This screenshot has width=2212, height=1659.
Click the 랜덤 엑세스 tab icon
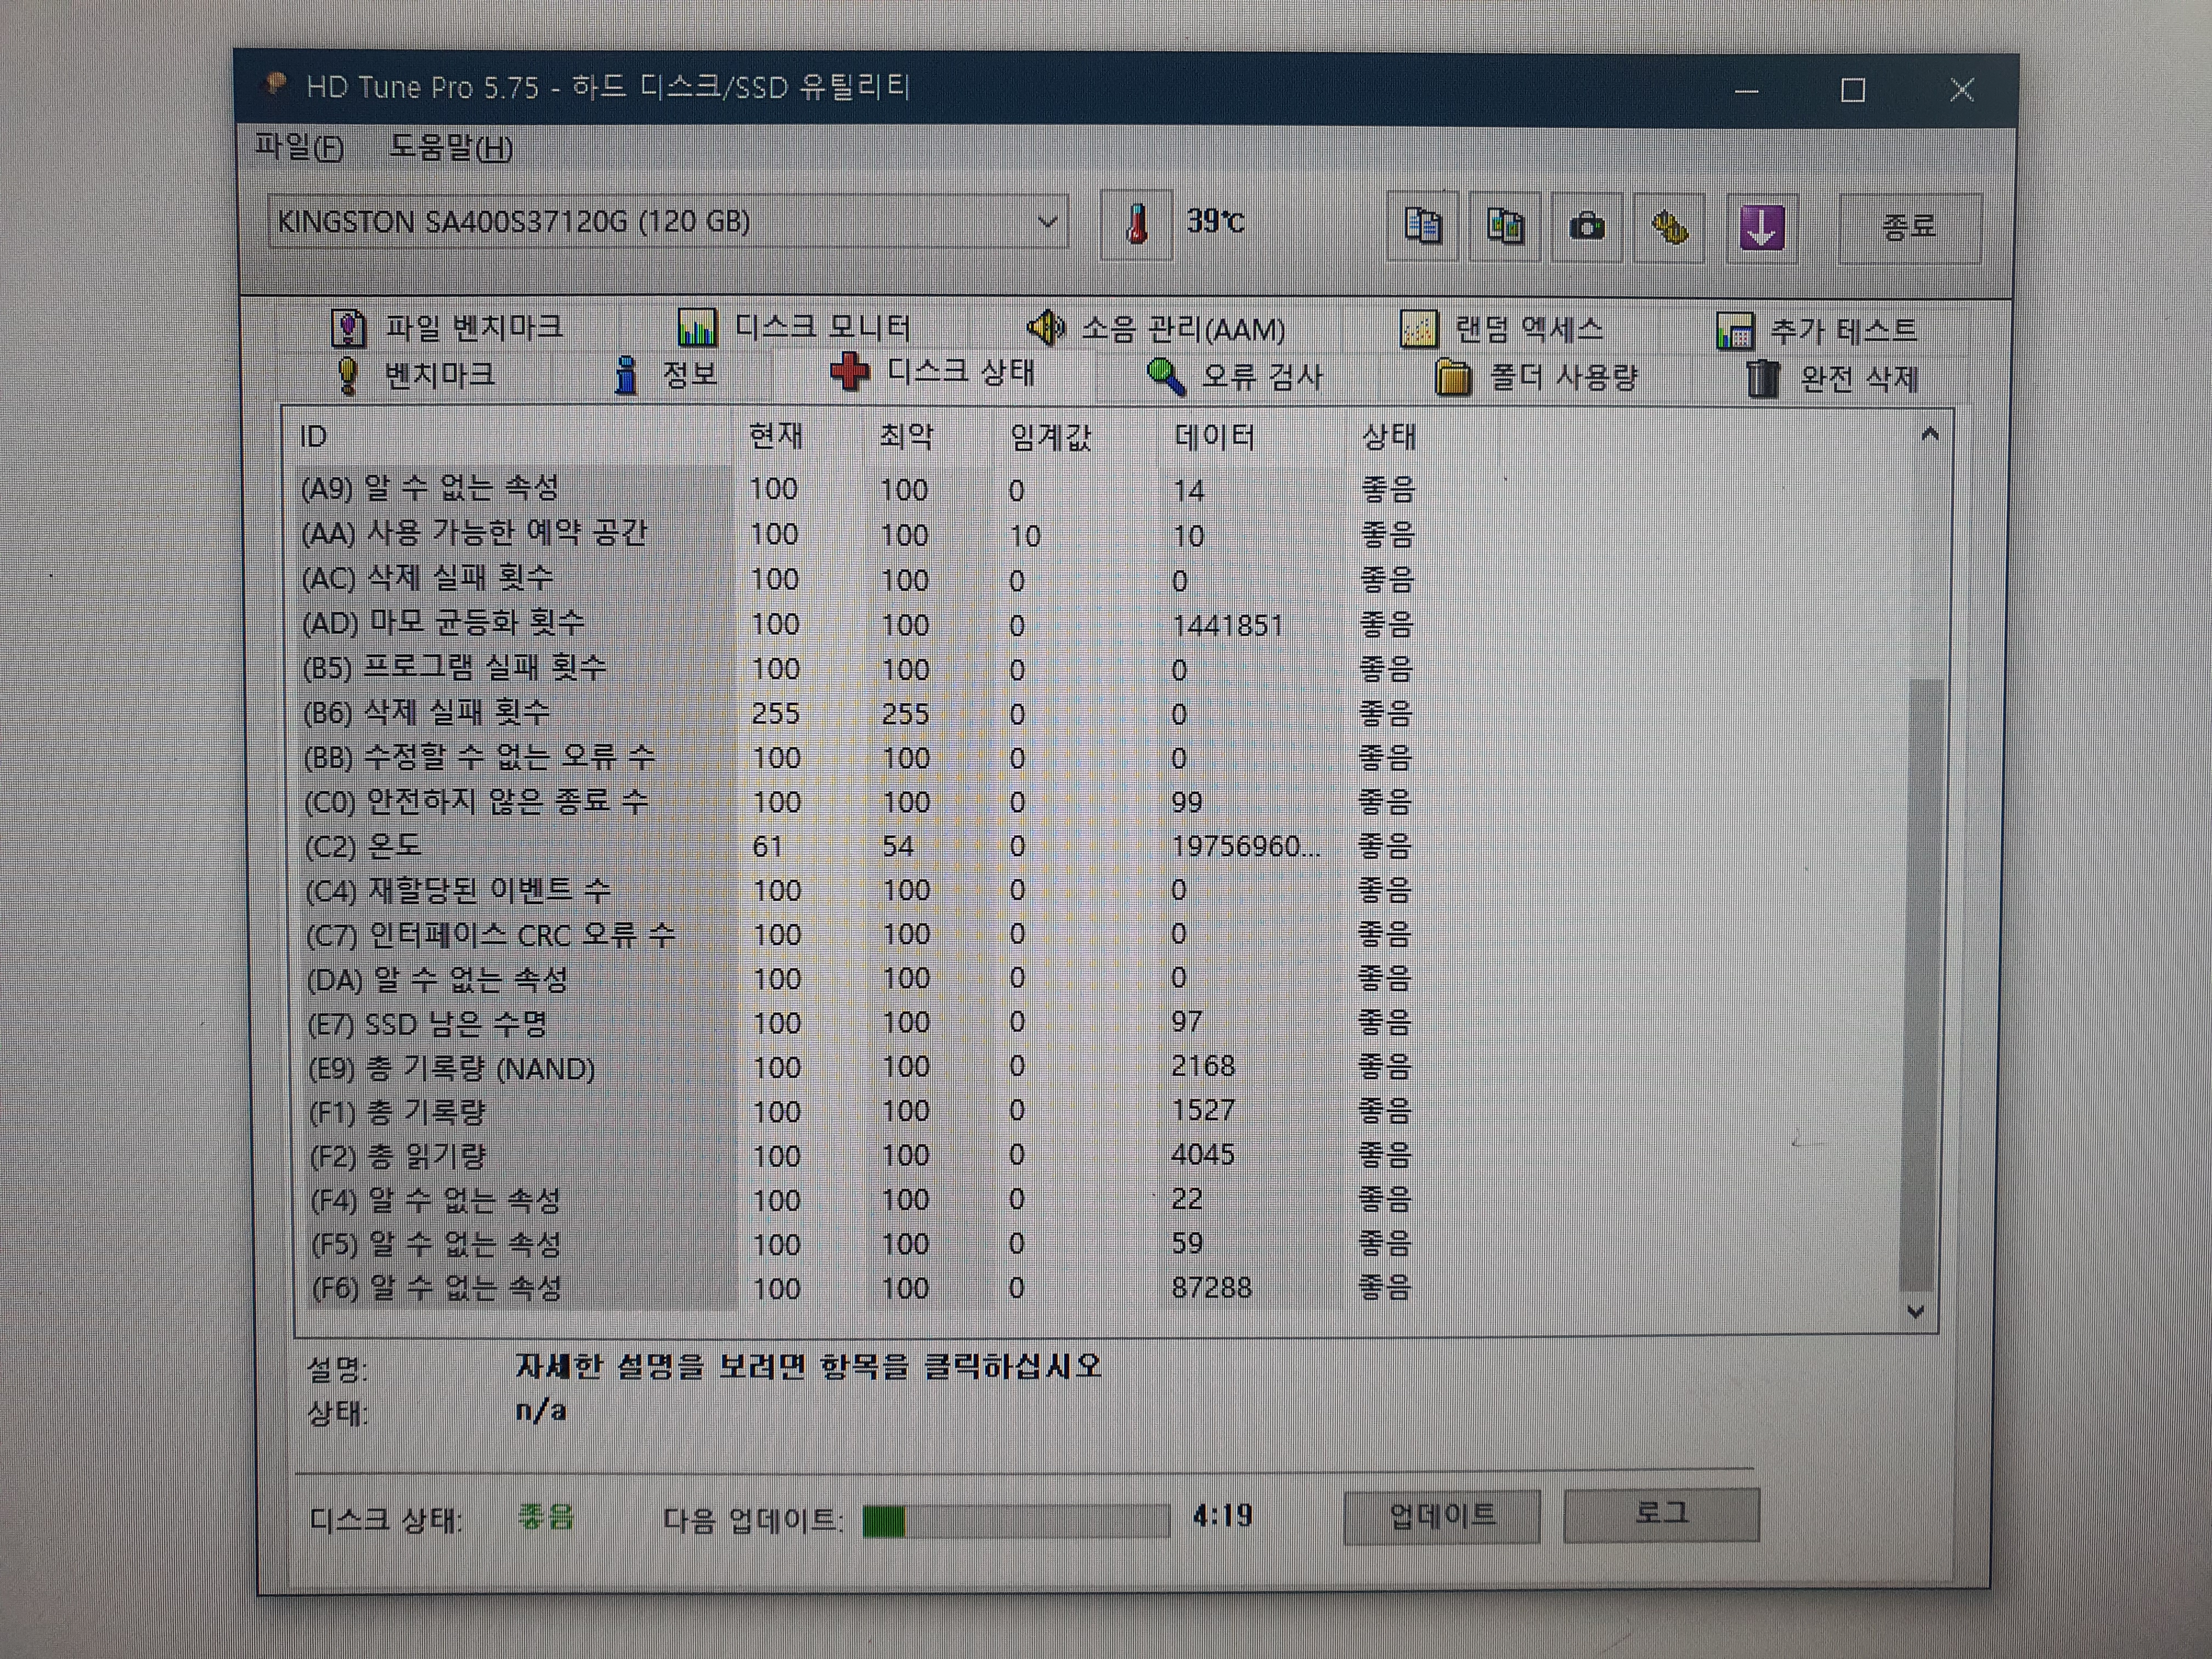coord(1419,329)
